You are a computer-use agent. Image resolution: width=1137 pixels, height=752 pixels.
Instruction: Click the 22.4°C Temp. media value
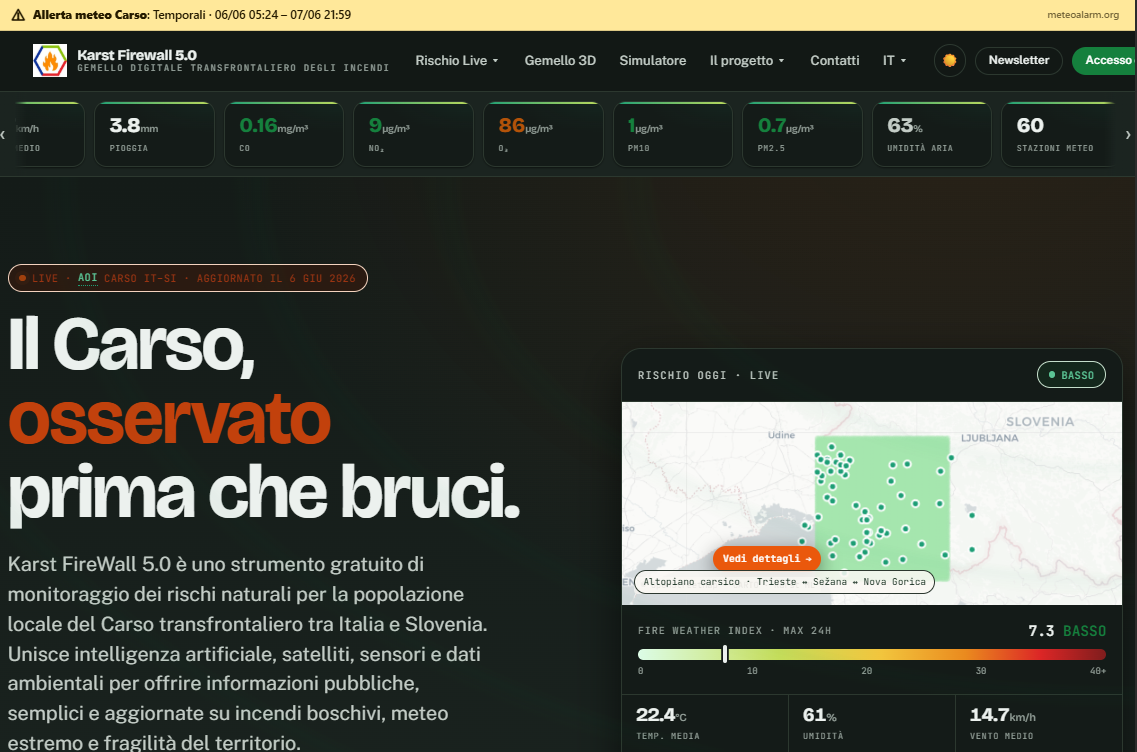[x=661, y=715]
